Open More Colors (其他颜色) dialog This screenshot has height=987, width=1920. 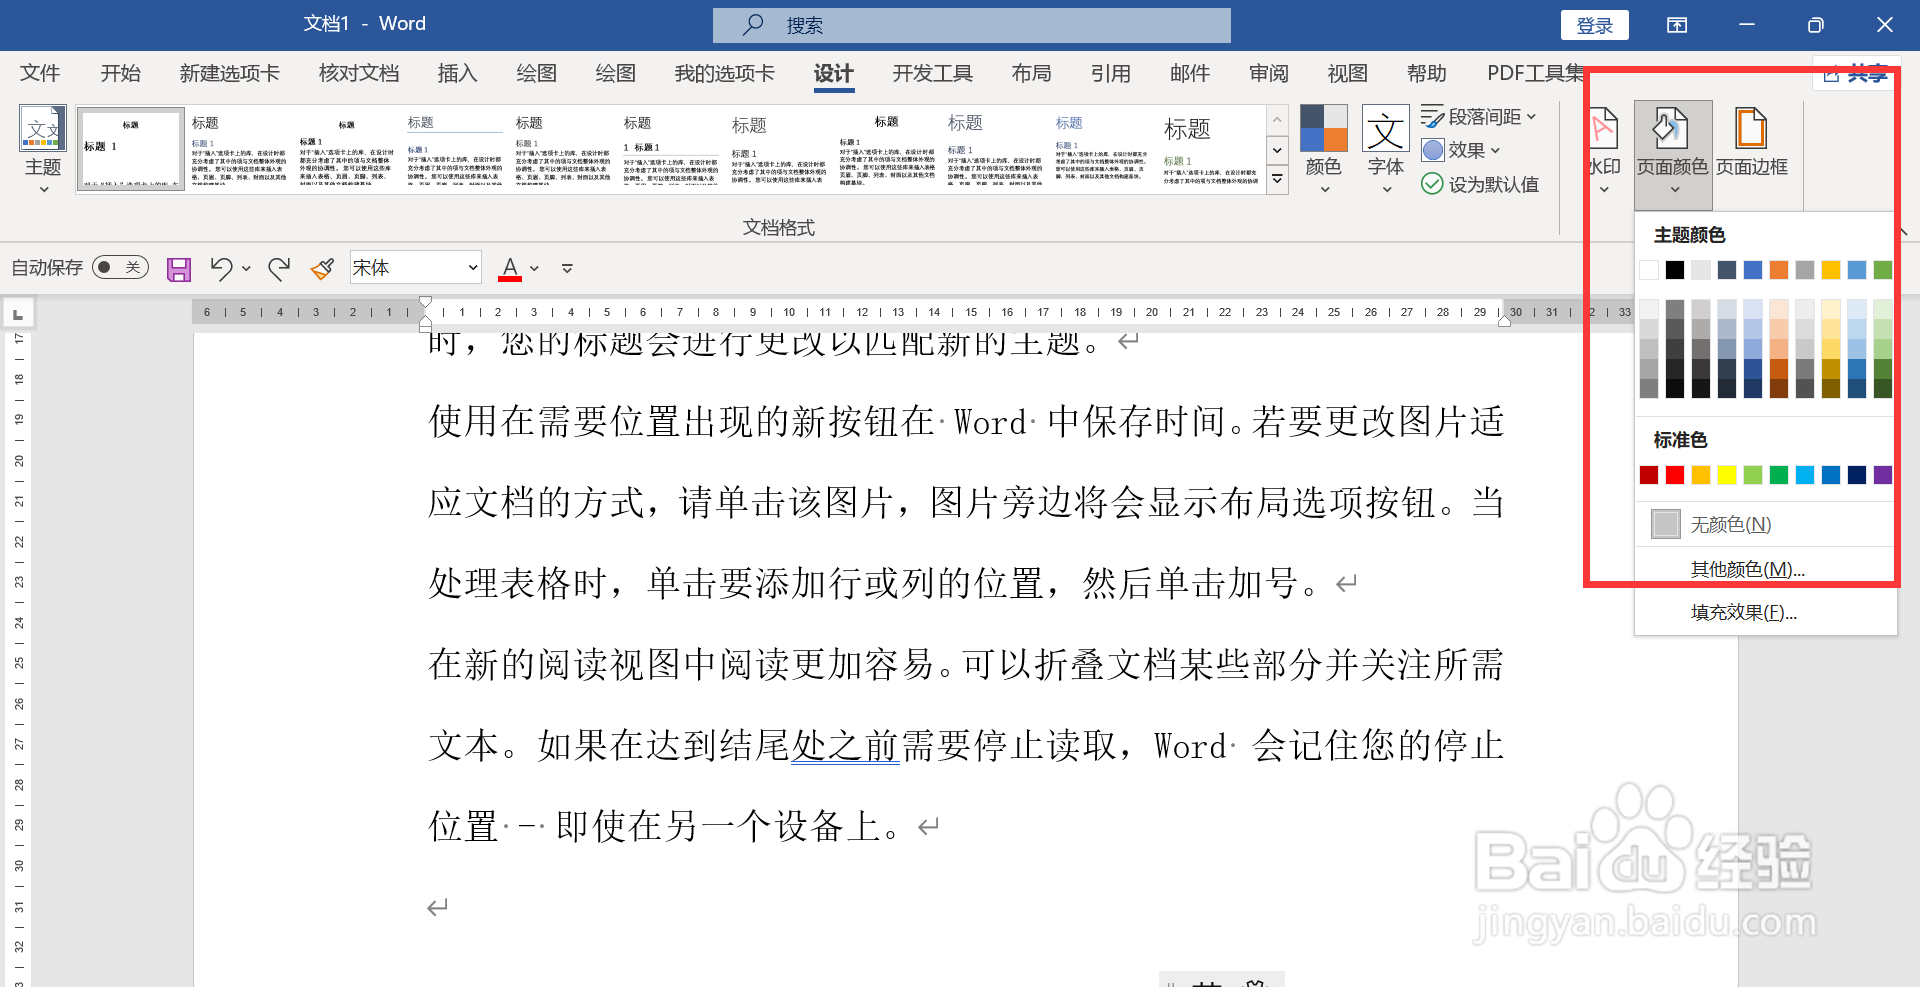tap(1765, 569)
